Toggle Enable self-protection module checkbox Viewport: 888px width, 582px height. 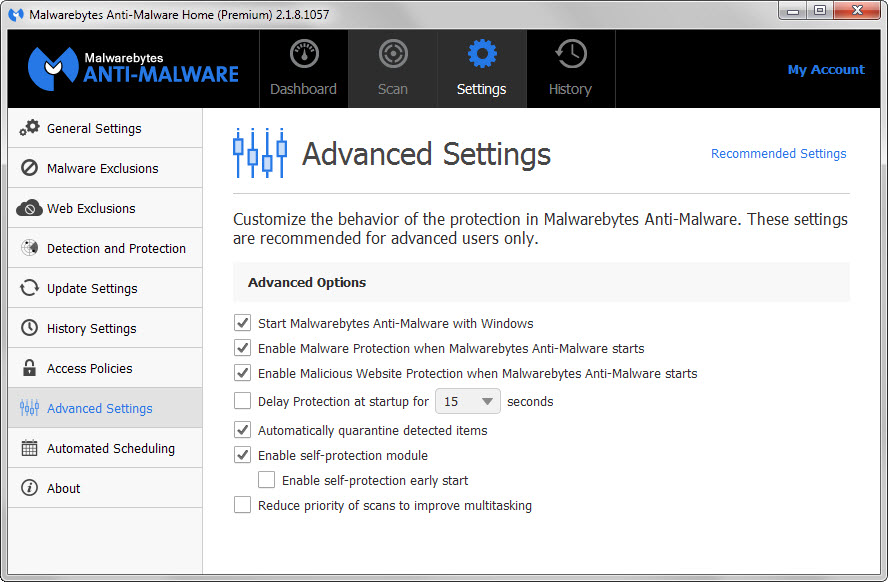pyautogui.click(x=242, y=455)
